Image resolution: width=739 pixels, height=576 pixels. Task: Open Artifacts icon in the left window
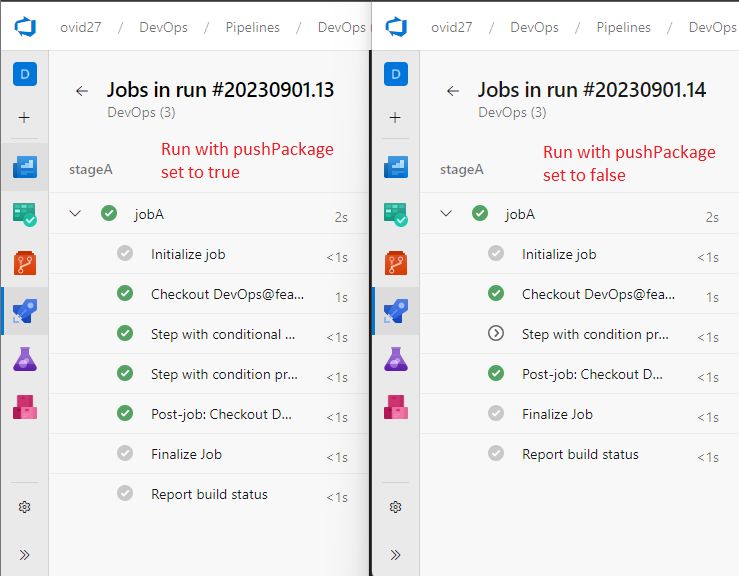pyautogui.click(x=25, y=407)
